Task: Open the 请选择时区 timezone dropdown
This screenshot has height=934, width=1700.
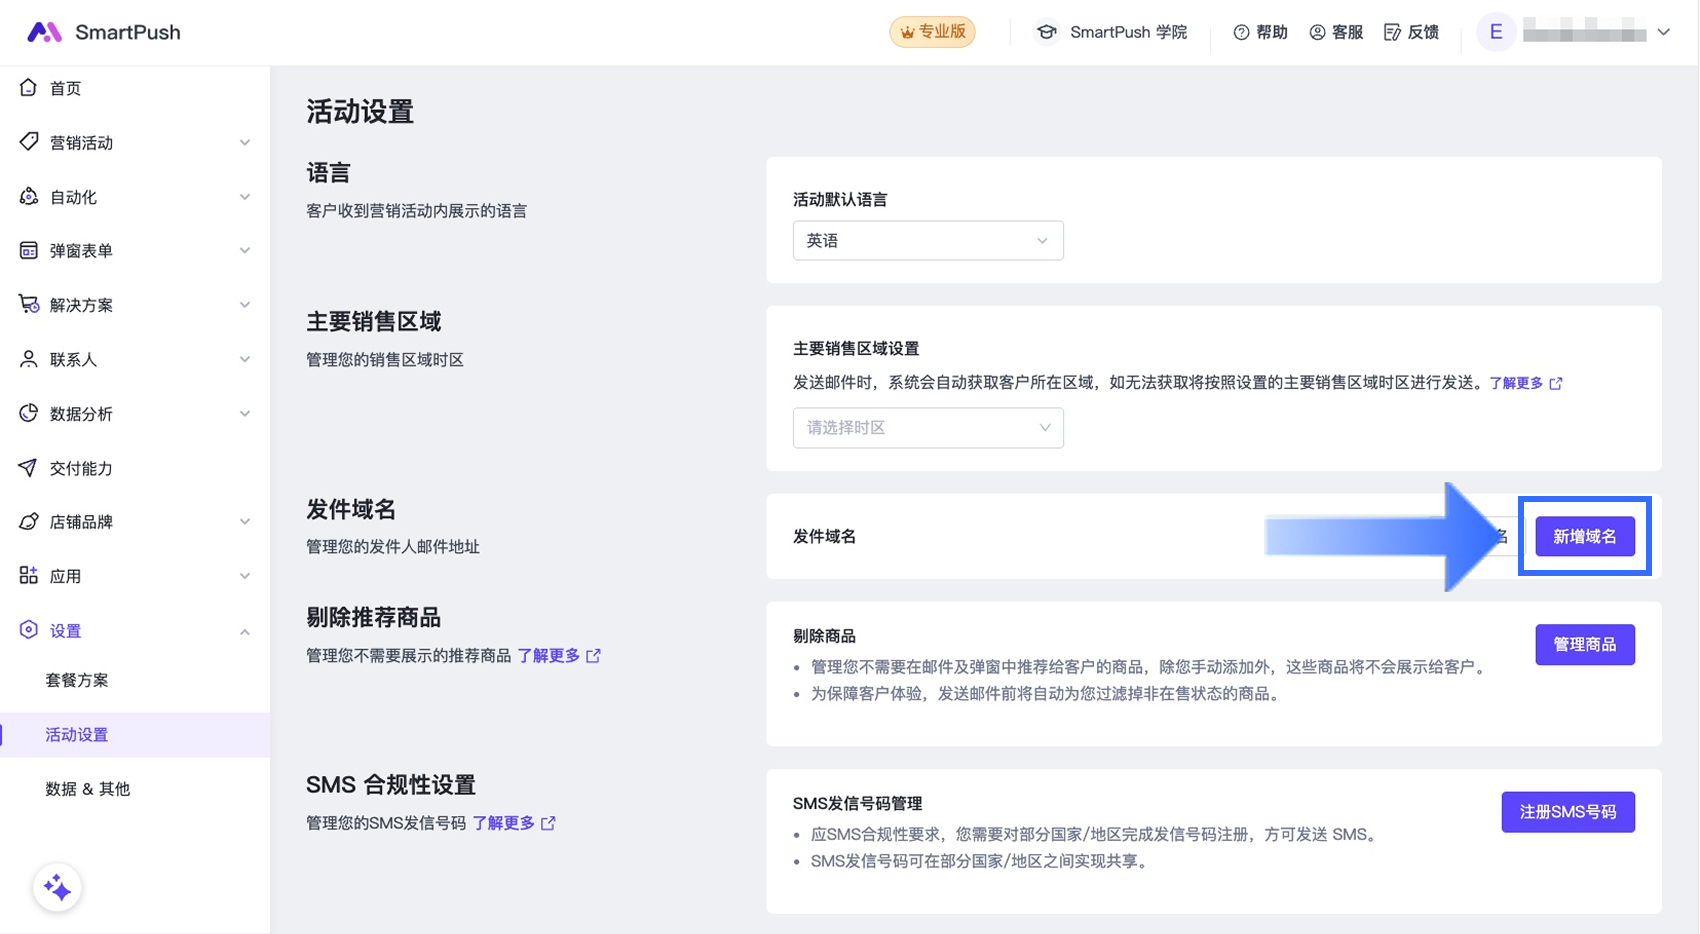Action: click(927, 428)
